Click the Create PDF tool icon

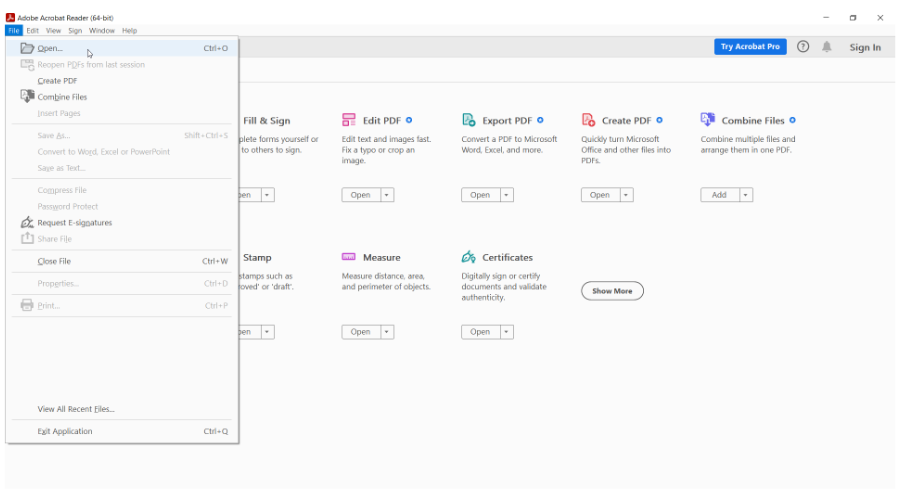click(x=588, y=120)
